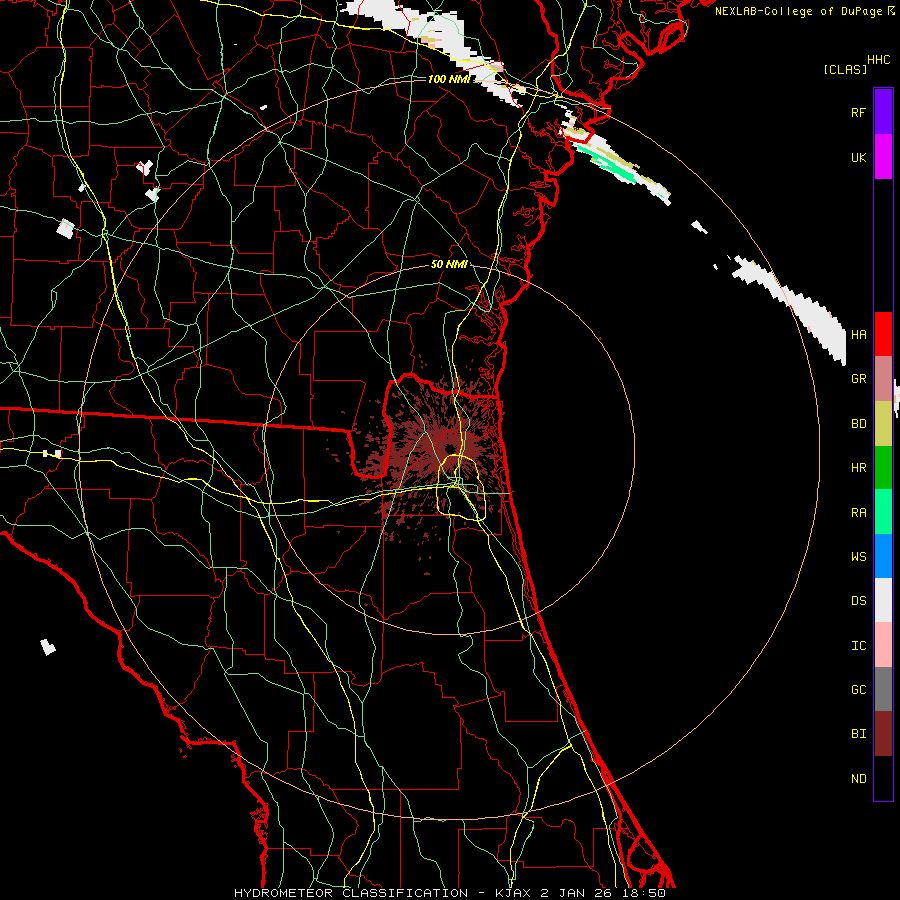The height and width of the screenshot is (900, 900).
Task: Click the GC gray legend swatch
Action: point(883,689)
